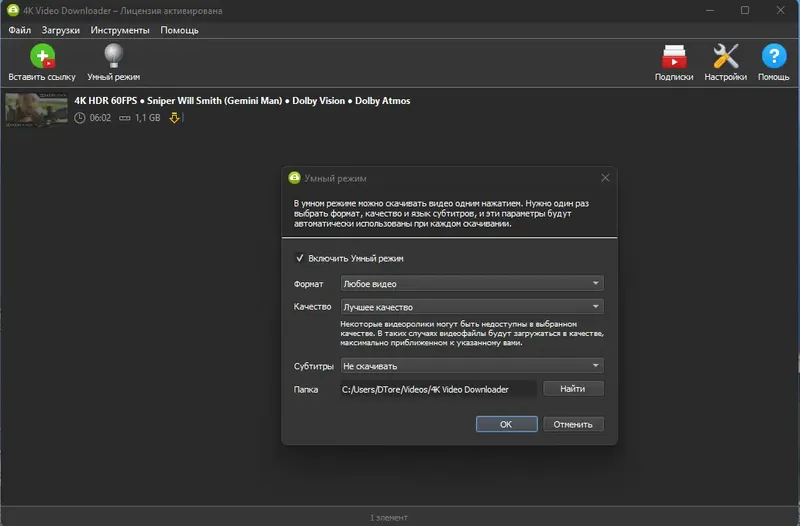Open the Подписки subscriptions icon
Screen dimensions: 800x526
tap(673, 56)
